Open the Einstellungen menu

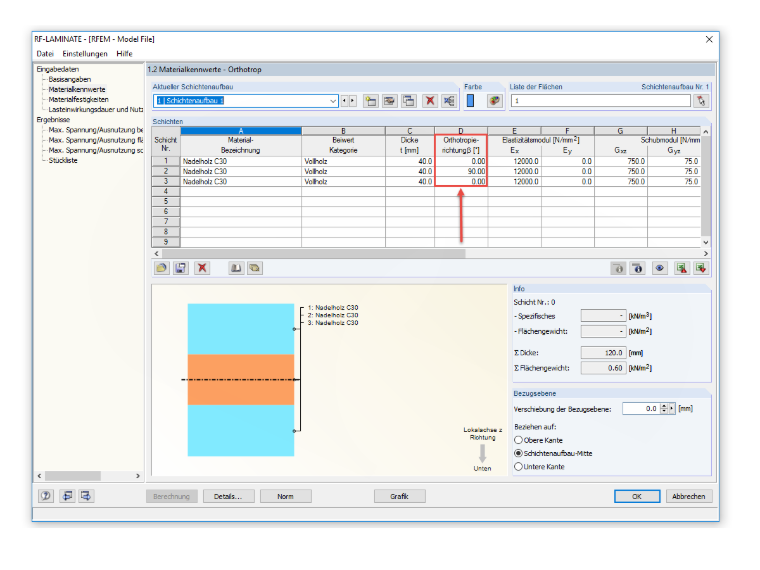pyautogui.click(x=85, y=53)
